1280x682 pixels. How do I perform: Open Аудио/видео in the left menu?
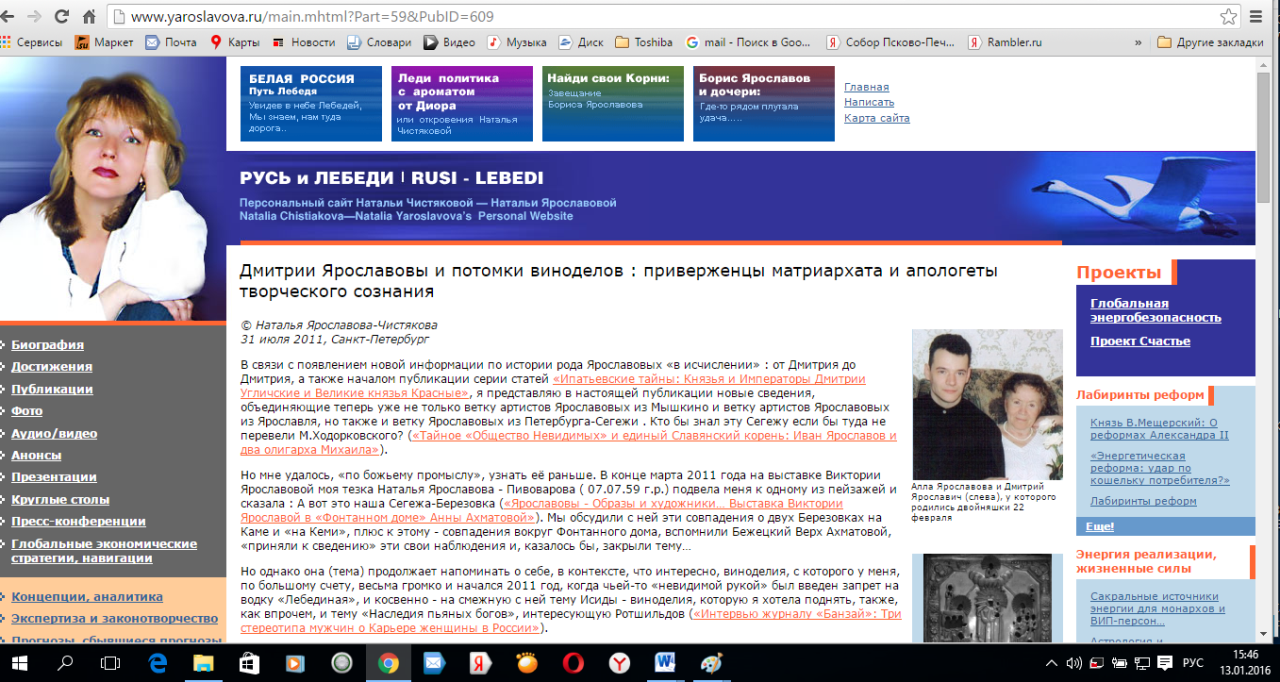[x=54, y=433]
